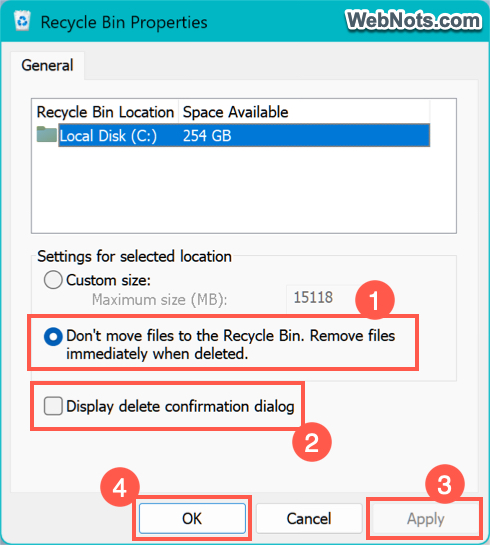Enable Display delete confirmation dialog checkbox

[53, 406]
